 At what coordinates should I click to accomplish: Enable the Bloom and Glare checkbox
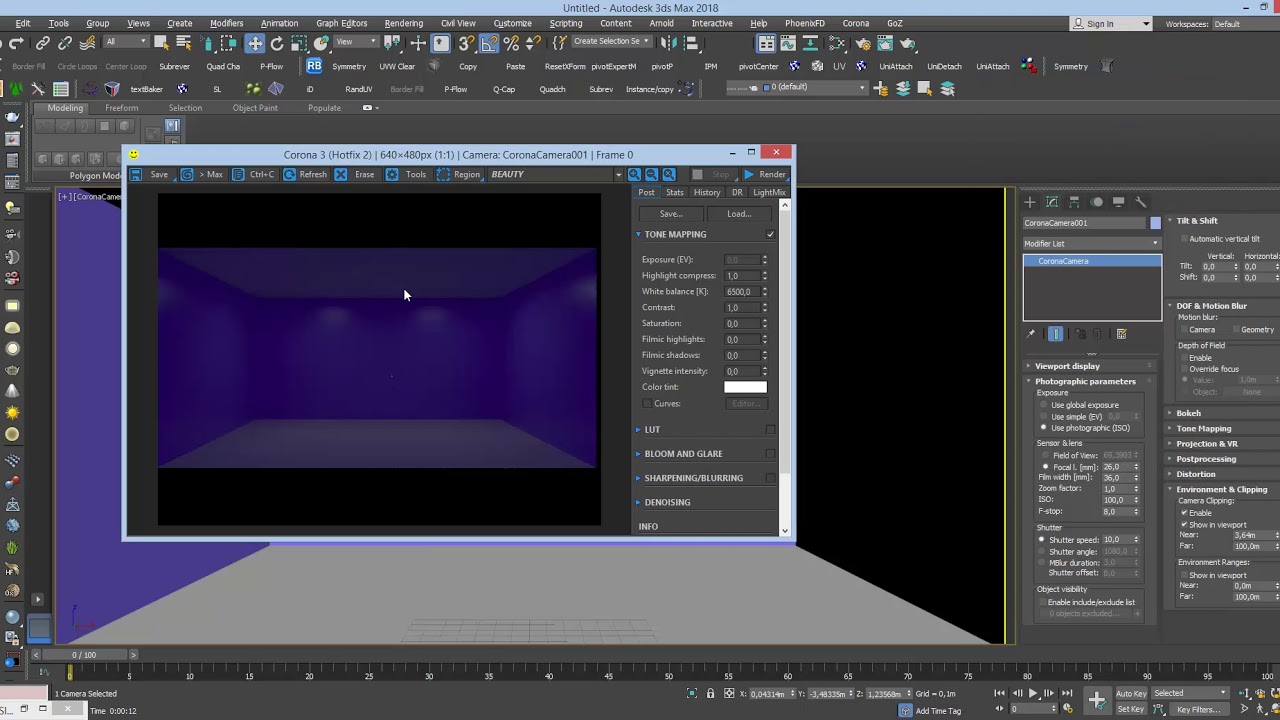point(770,454)
